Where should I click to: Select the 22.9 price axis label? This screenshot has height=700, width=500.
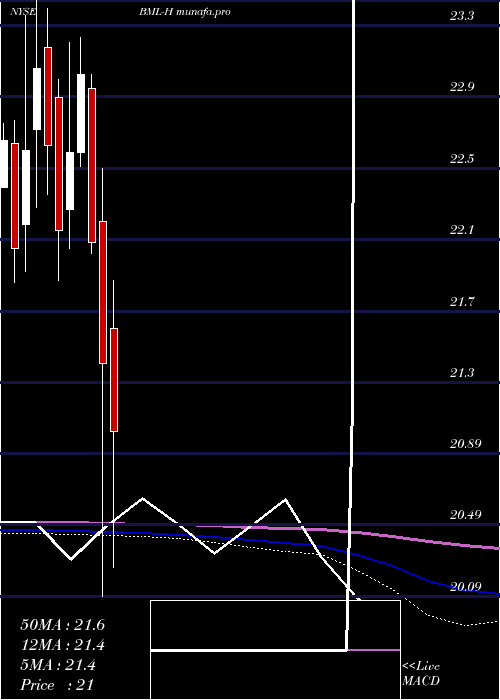point(462,87)
